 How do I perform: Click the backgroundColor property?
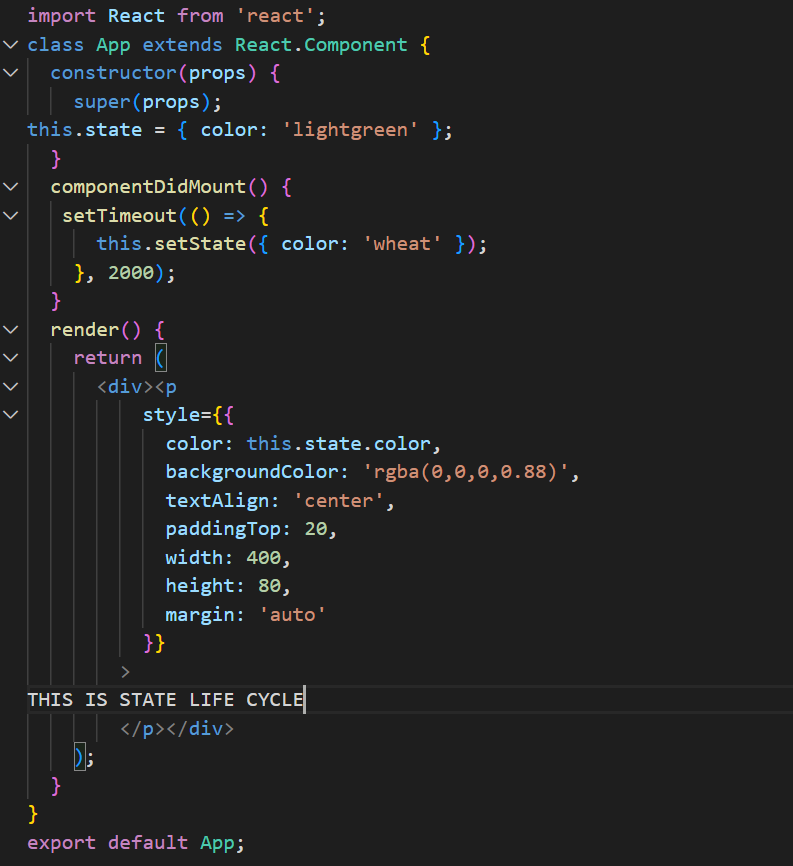point(251,472)
